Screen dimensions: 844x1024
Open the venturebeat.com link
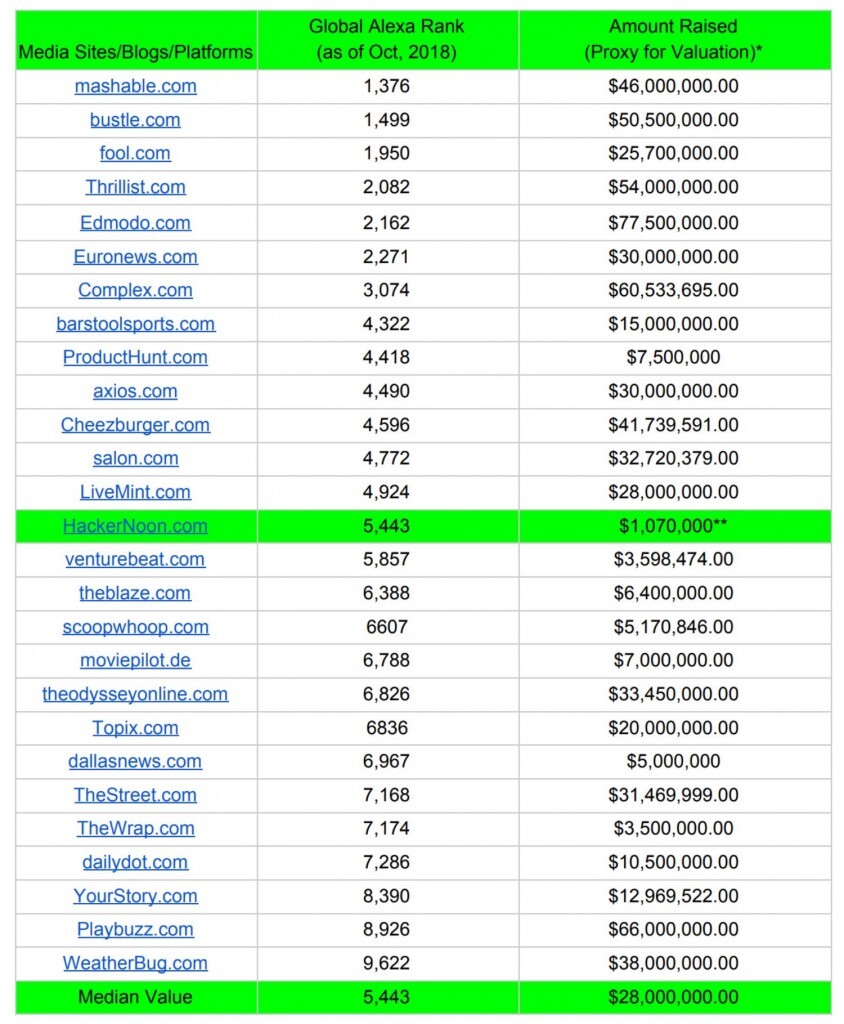point(135,559)
